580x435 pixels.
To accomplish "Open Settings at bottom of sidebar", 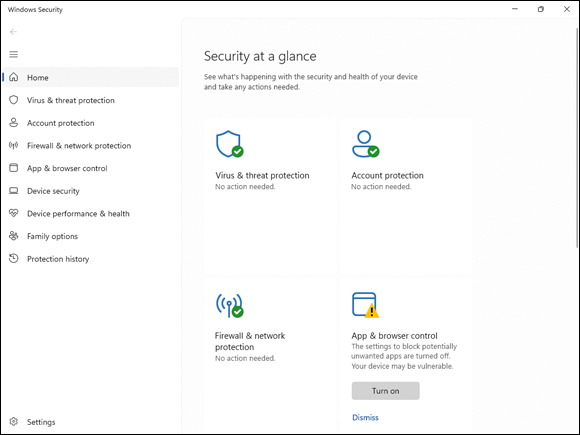I will tap(91, 422).
